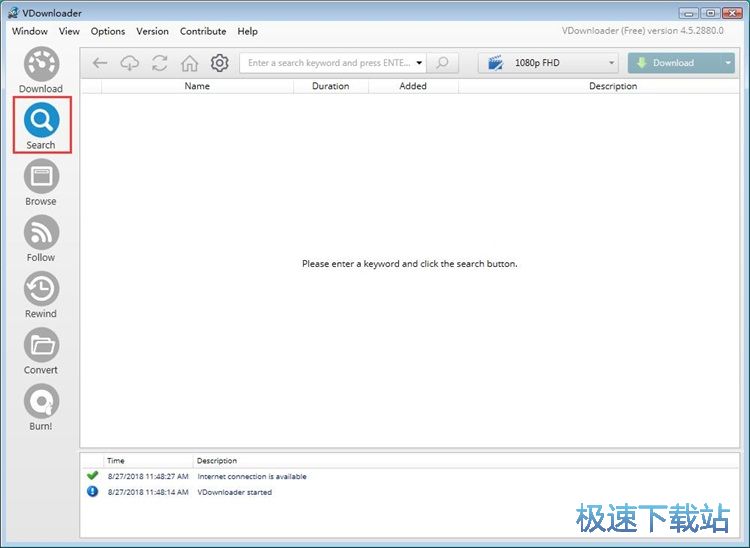This screenshot has height=548, width=750.
Task: Minimize the VDownloader window
Action: [689, 13]
